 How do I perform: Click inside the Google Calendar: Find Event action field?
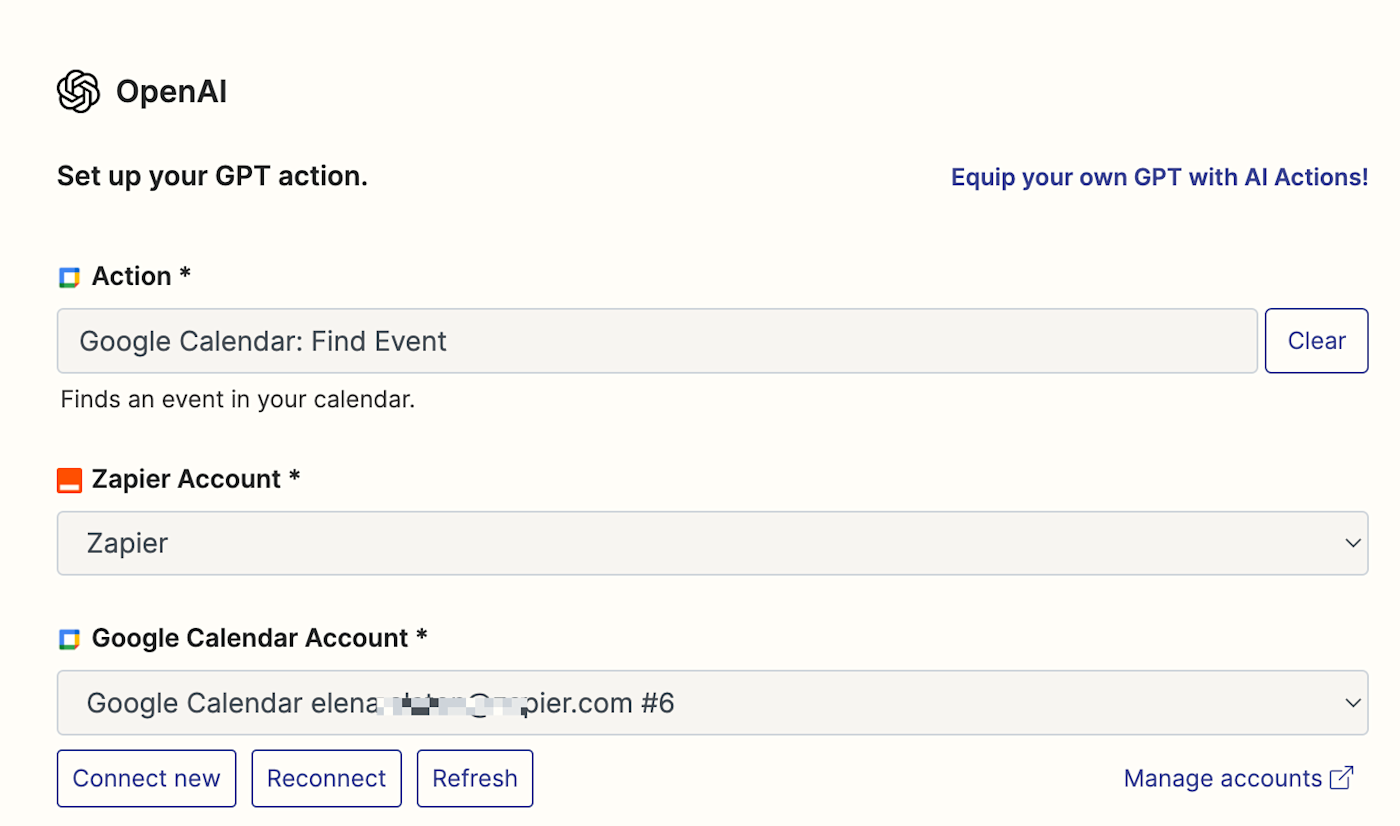click(656, 341)
